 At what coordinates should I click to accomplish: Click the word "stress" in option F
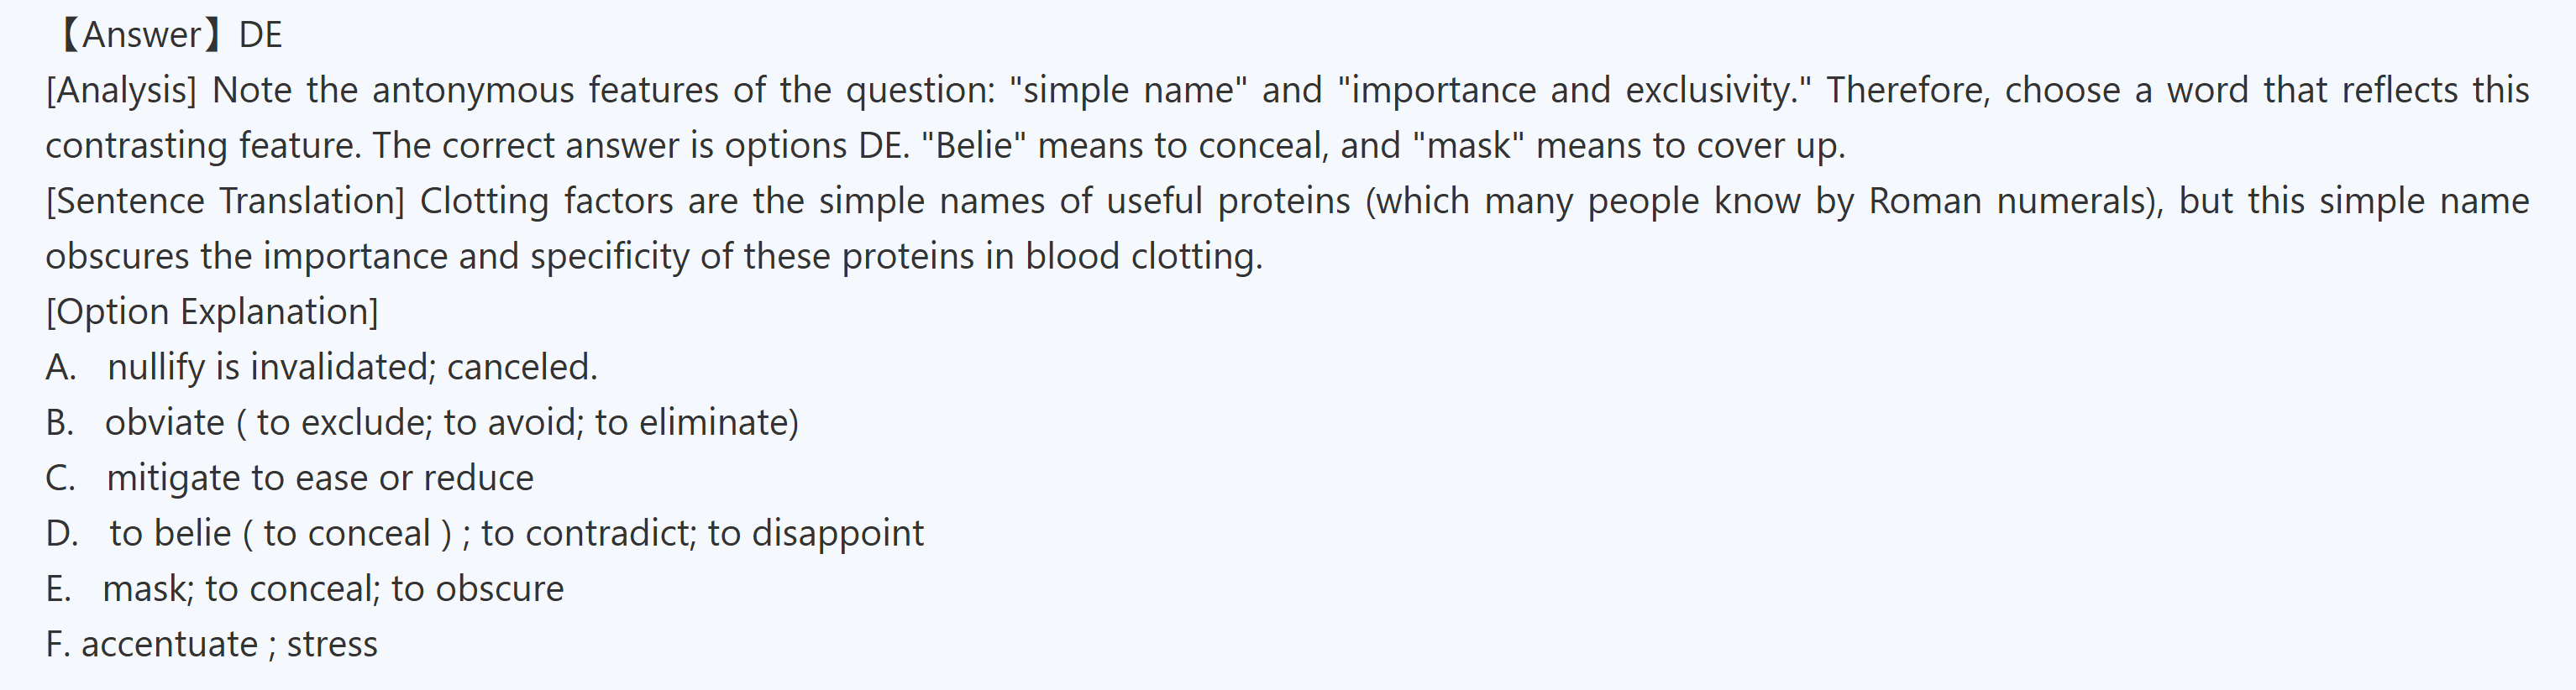coord(332,645)
